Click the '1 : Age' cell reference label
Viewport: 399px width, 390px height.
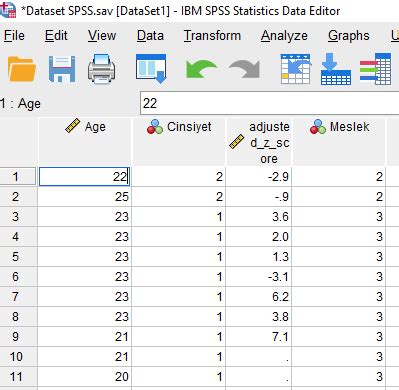click(x=20, y=103)
